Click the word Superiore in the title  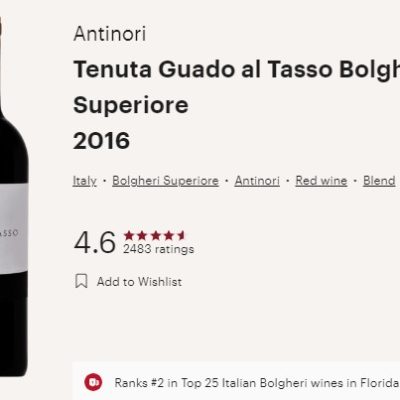click(x=131, y=105)
